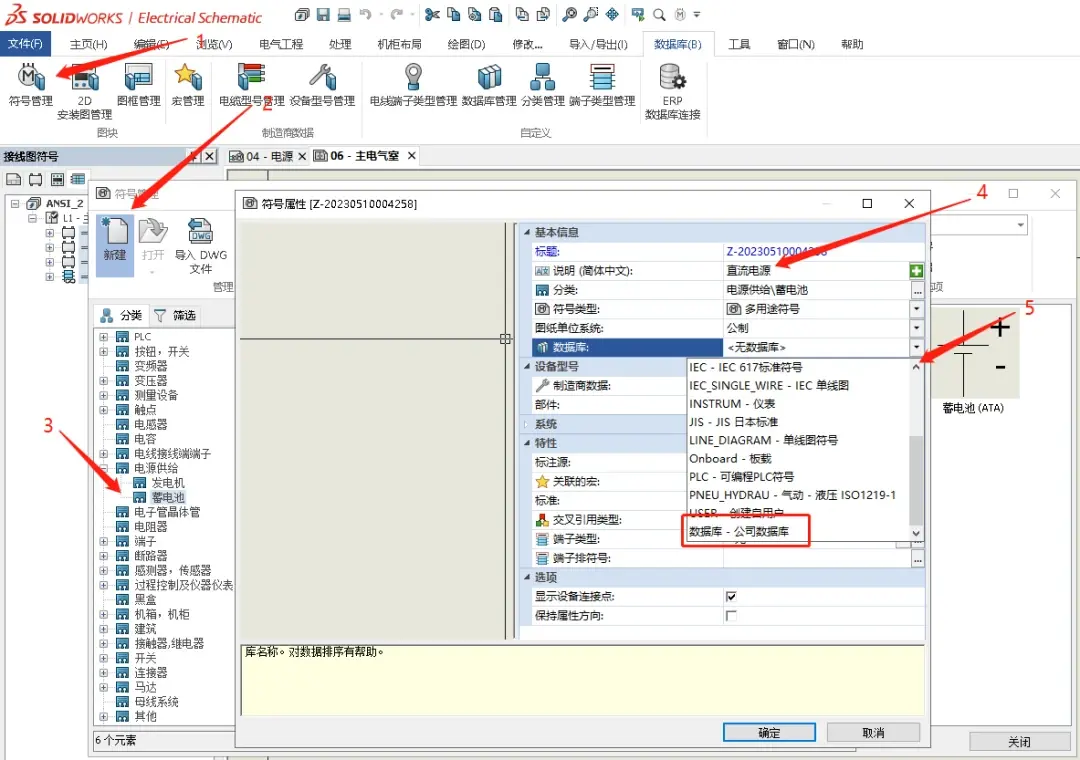Click 确定 to confirm symbol properties
Image resolution: width=1080 pixels, height=760 pixels.
click(x=769, y=732)
